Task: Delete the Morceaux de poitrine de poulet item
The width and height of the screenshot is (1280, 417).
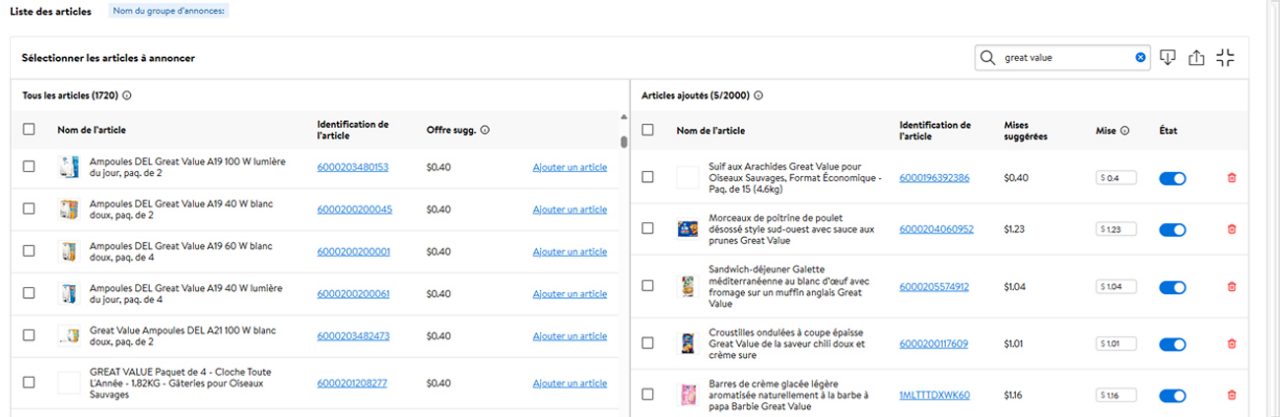Action: (1231, 229)
